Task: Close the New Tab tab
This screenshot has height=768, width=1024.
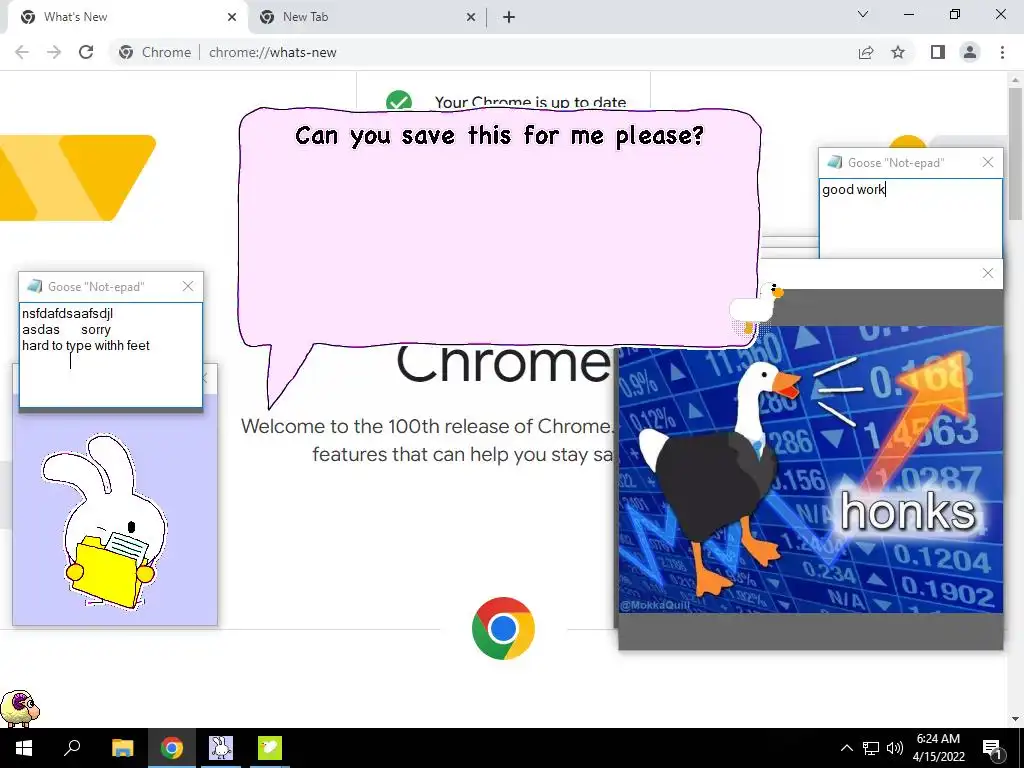Action: click(471, 17)
